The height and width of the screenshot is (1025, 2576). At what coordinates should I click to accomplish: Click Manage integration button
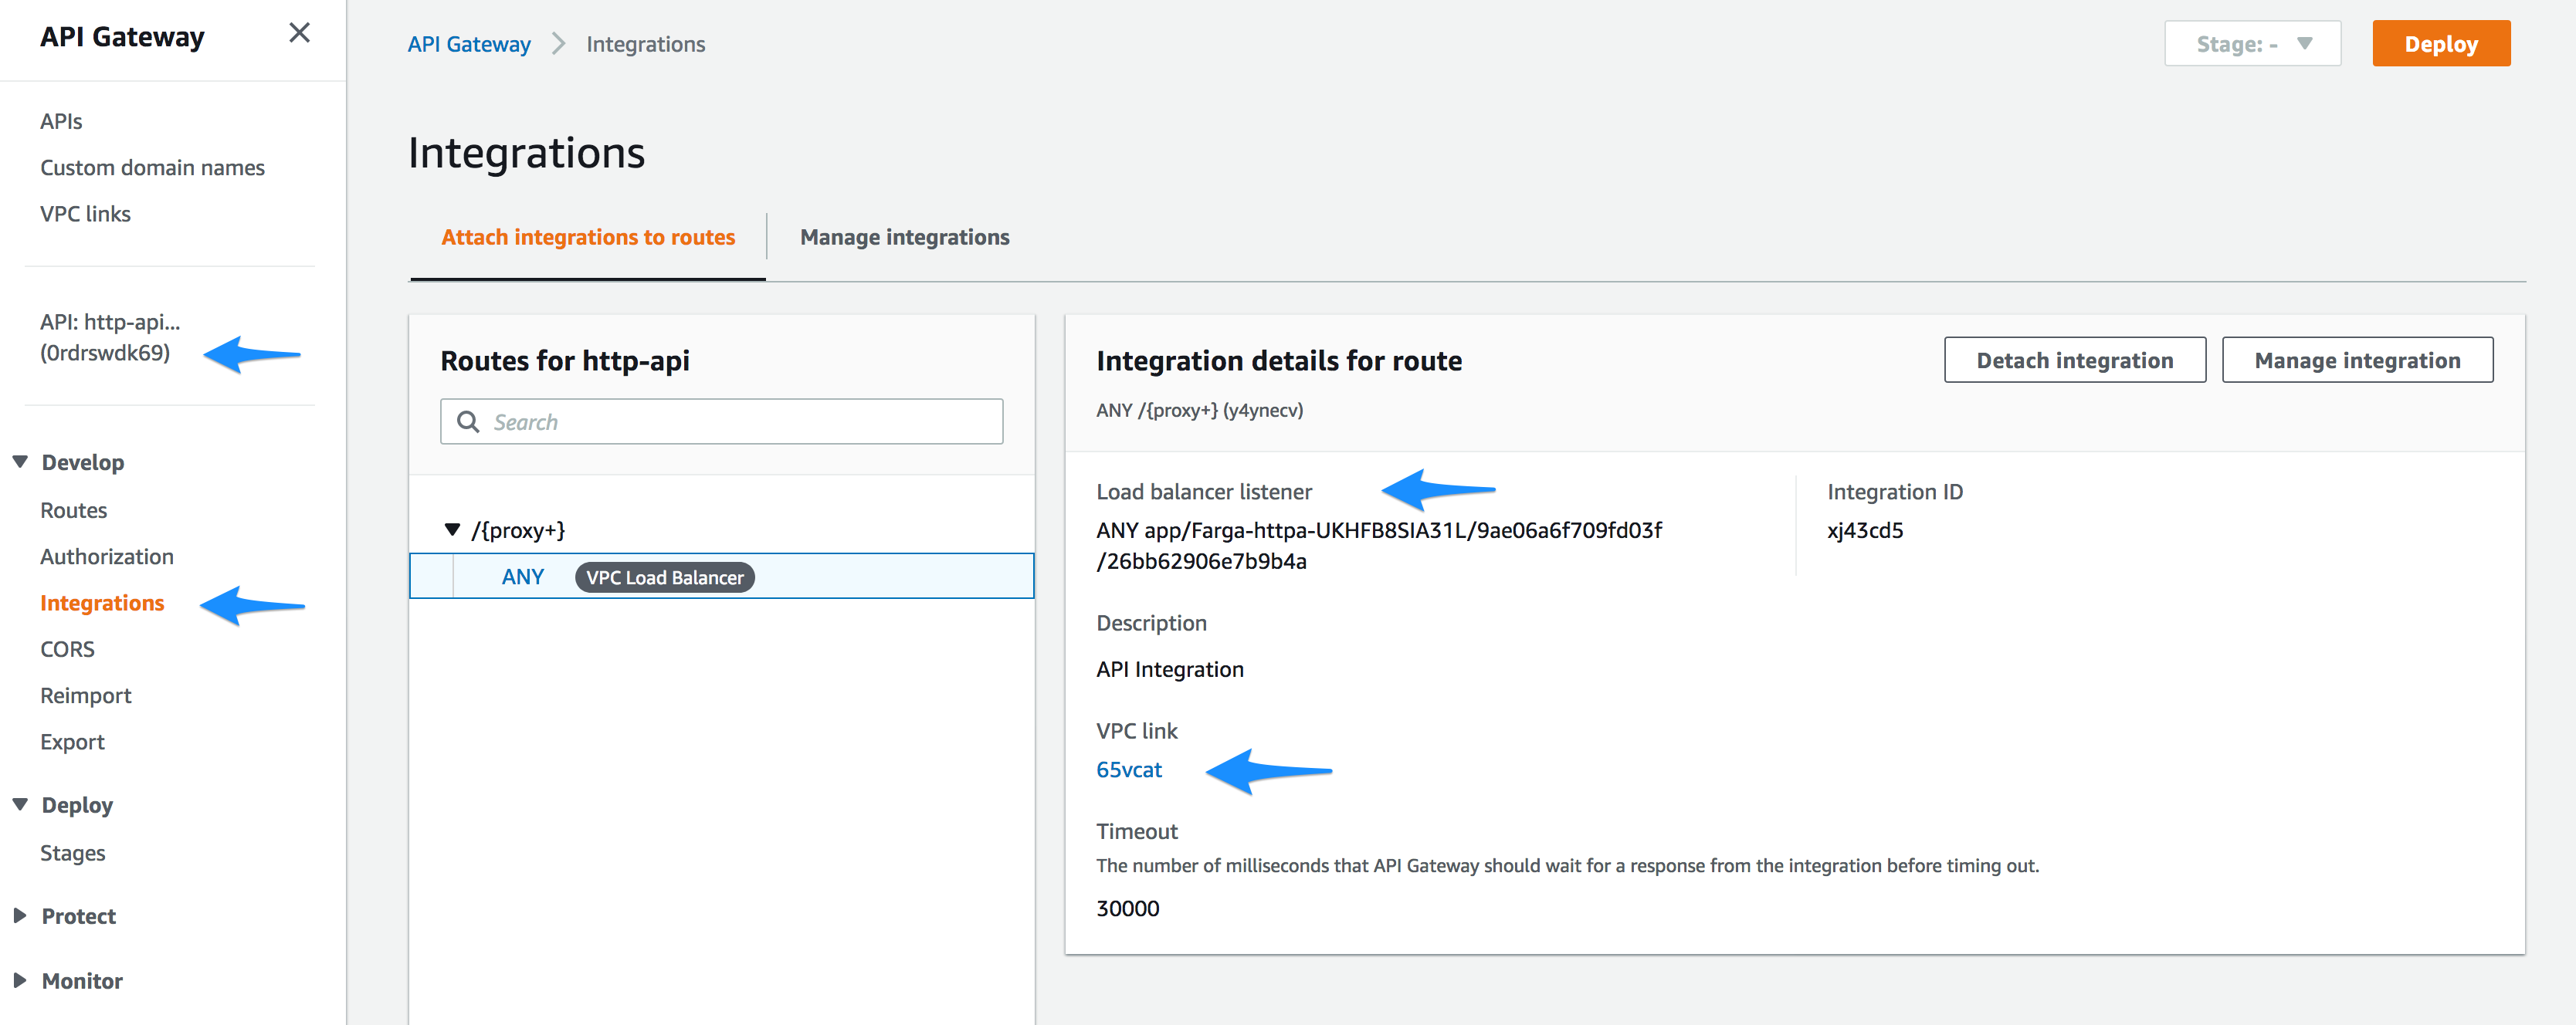pos(2356,360)
